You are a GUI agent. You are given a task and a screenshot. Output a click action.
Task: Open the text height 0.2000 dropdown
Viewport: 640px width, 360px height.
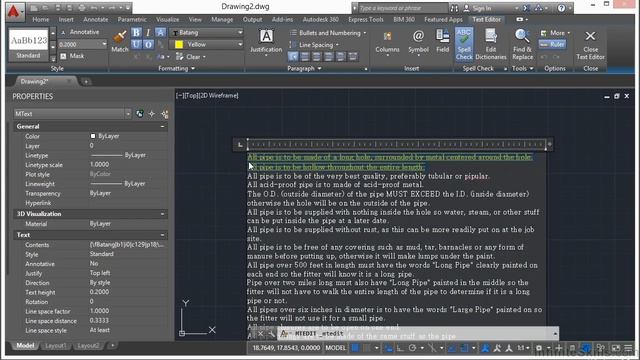click(x=82, y=44)
